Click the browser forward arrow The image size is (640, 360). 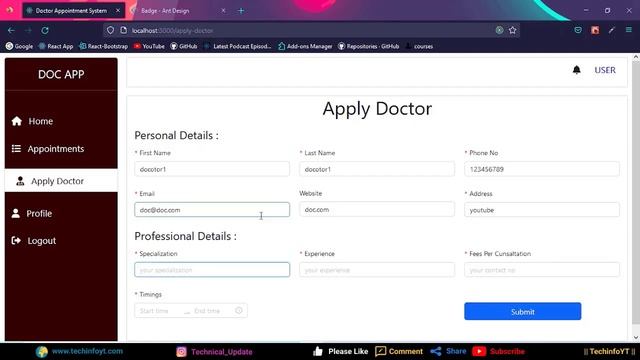coord(28,30)
